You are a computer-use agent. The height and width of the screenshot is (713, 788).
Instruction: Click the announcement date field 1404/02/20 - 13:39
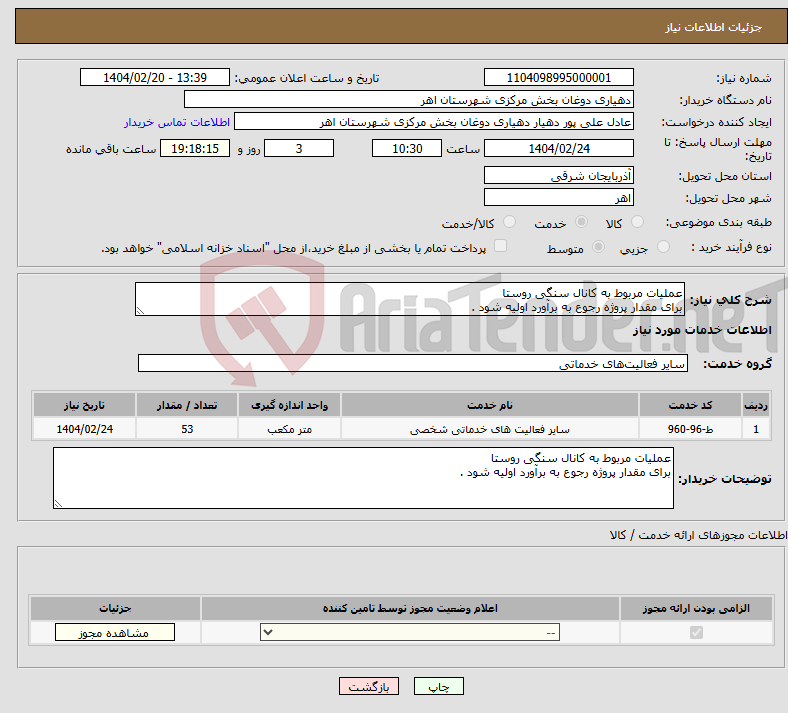(x=155, y=77)
